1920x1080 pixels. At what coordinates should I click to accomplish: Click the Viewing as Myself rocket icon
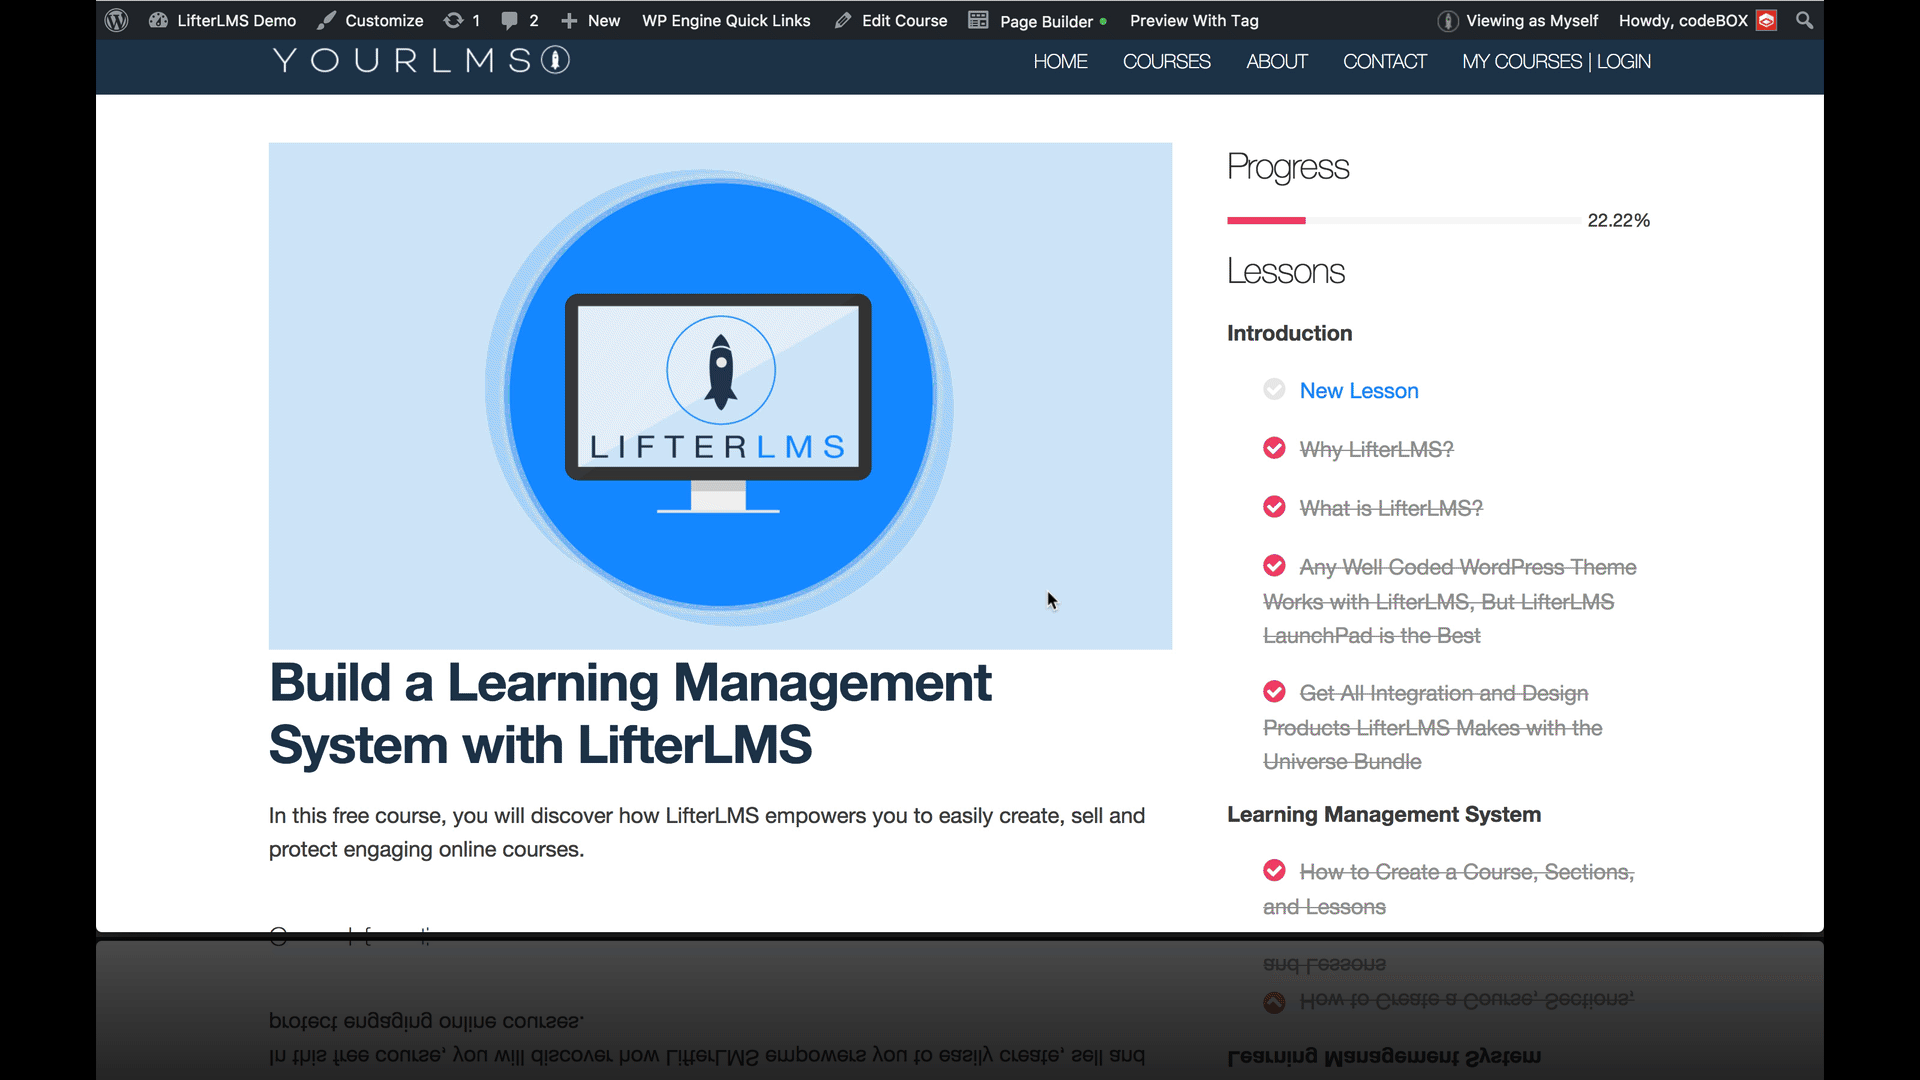pyautogui.click(x=1447, y=20)
